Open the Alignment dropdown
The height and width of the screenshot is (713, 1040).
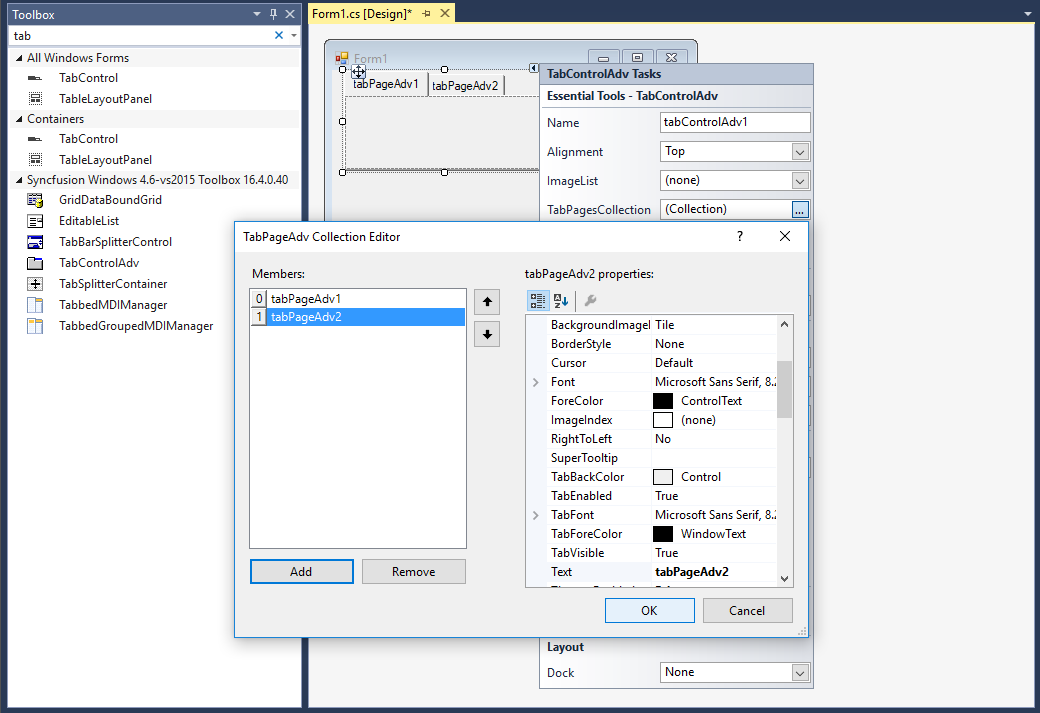click(x=799, y=152)
